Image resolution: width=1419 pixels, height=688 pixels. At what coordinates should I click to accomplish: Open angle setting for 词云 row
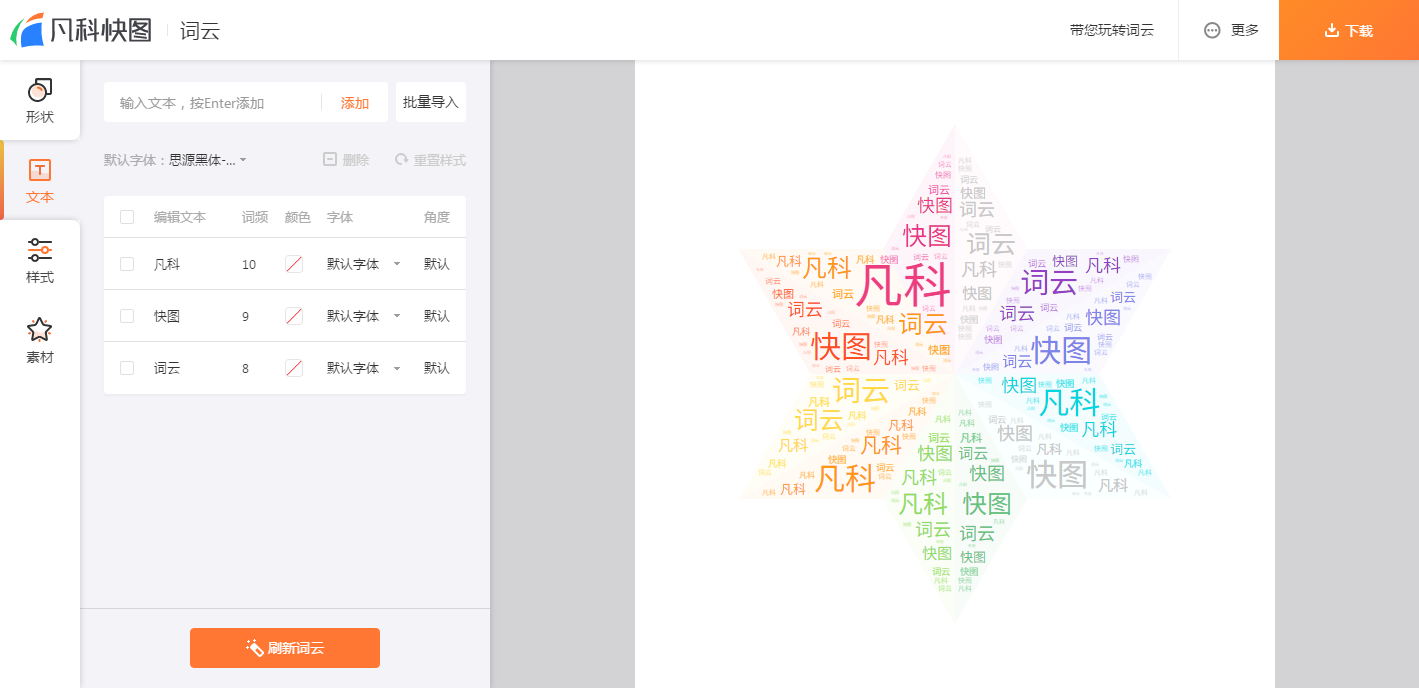pos(437,368)
